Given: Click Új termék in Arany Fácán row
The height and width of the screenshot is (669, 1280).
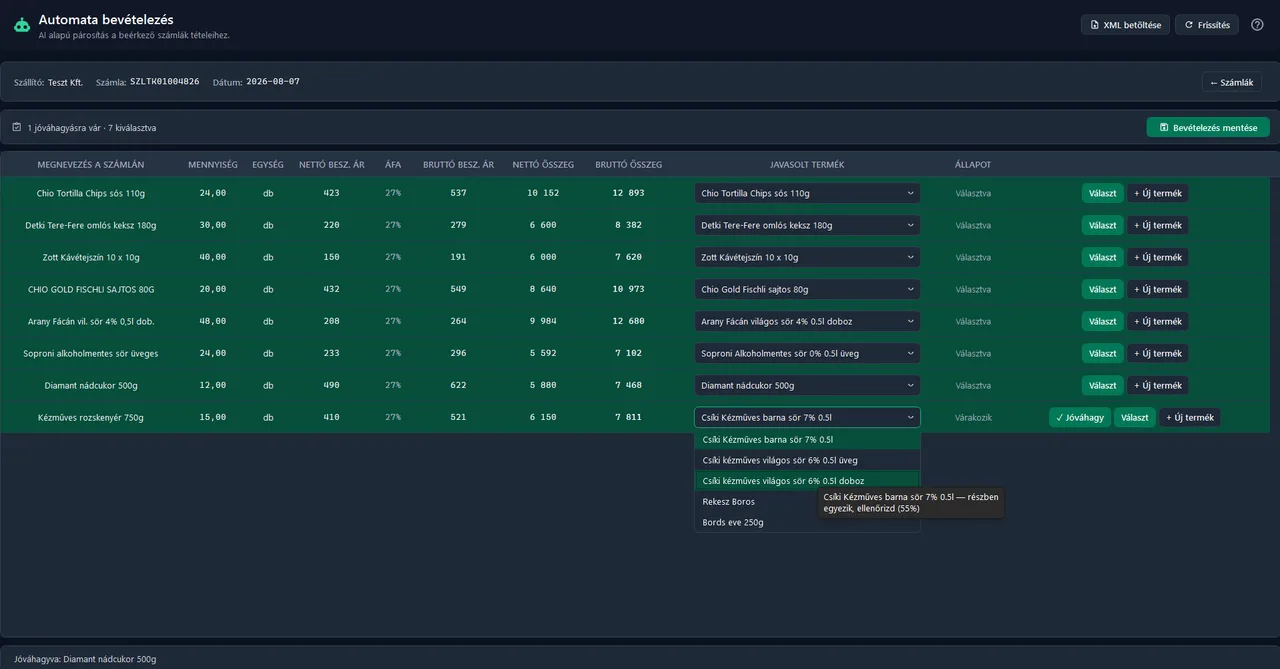Looking at the screenshot, I should point(1158,321).
